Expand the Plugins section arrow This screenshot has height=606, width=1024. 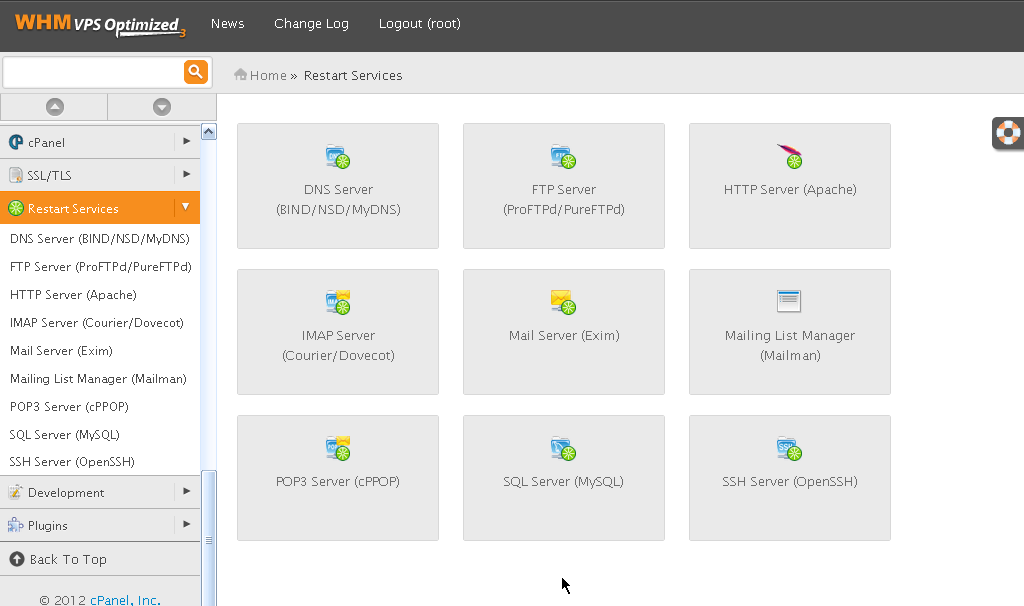[187, 524]
